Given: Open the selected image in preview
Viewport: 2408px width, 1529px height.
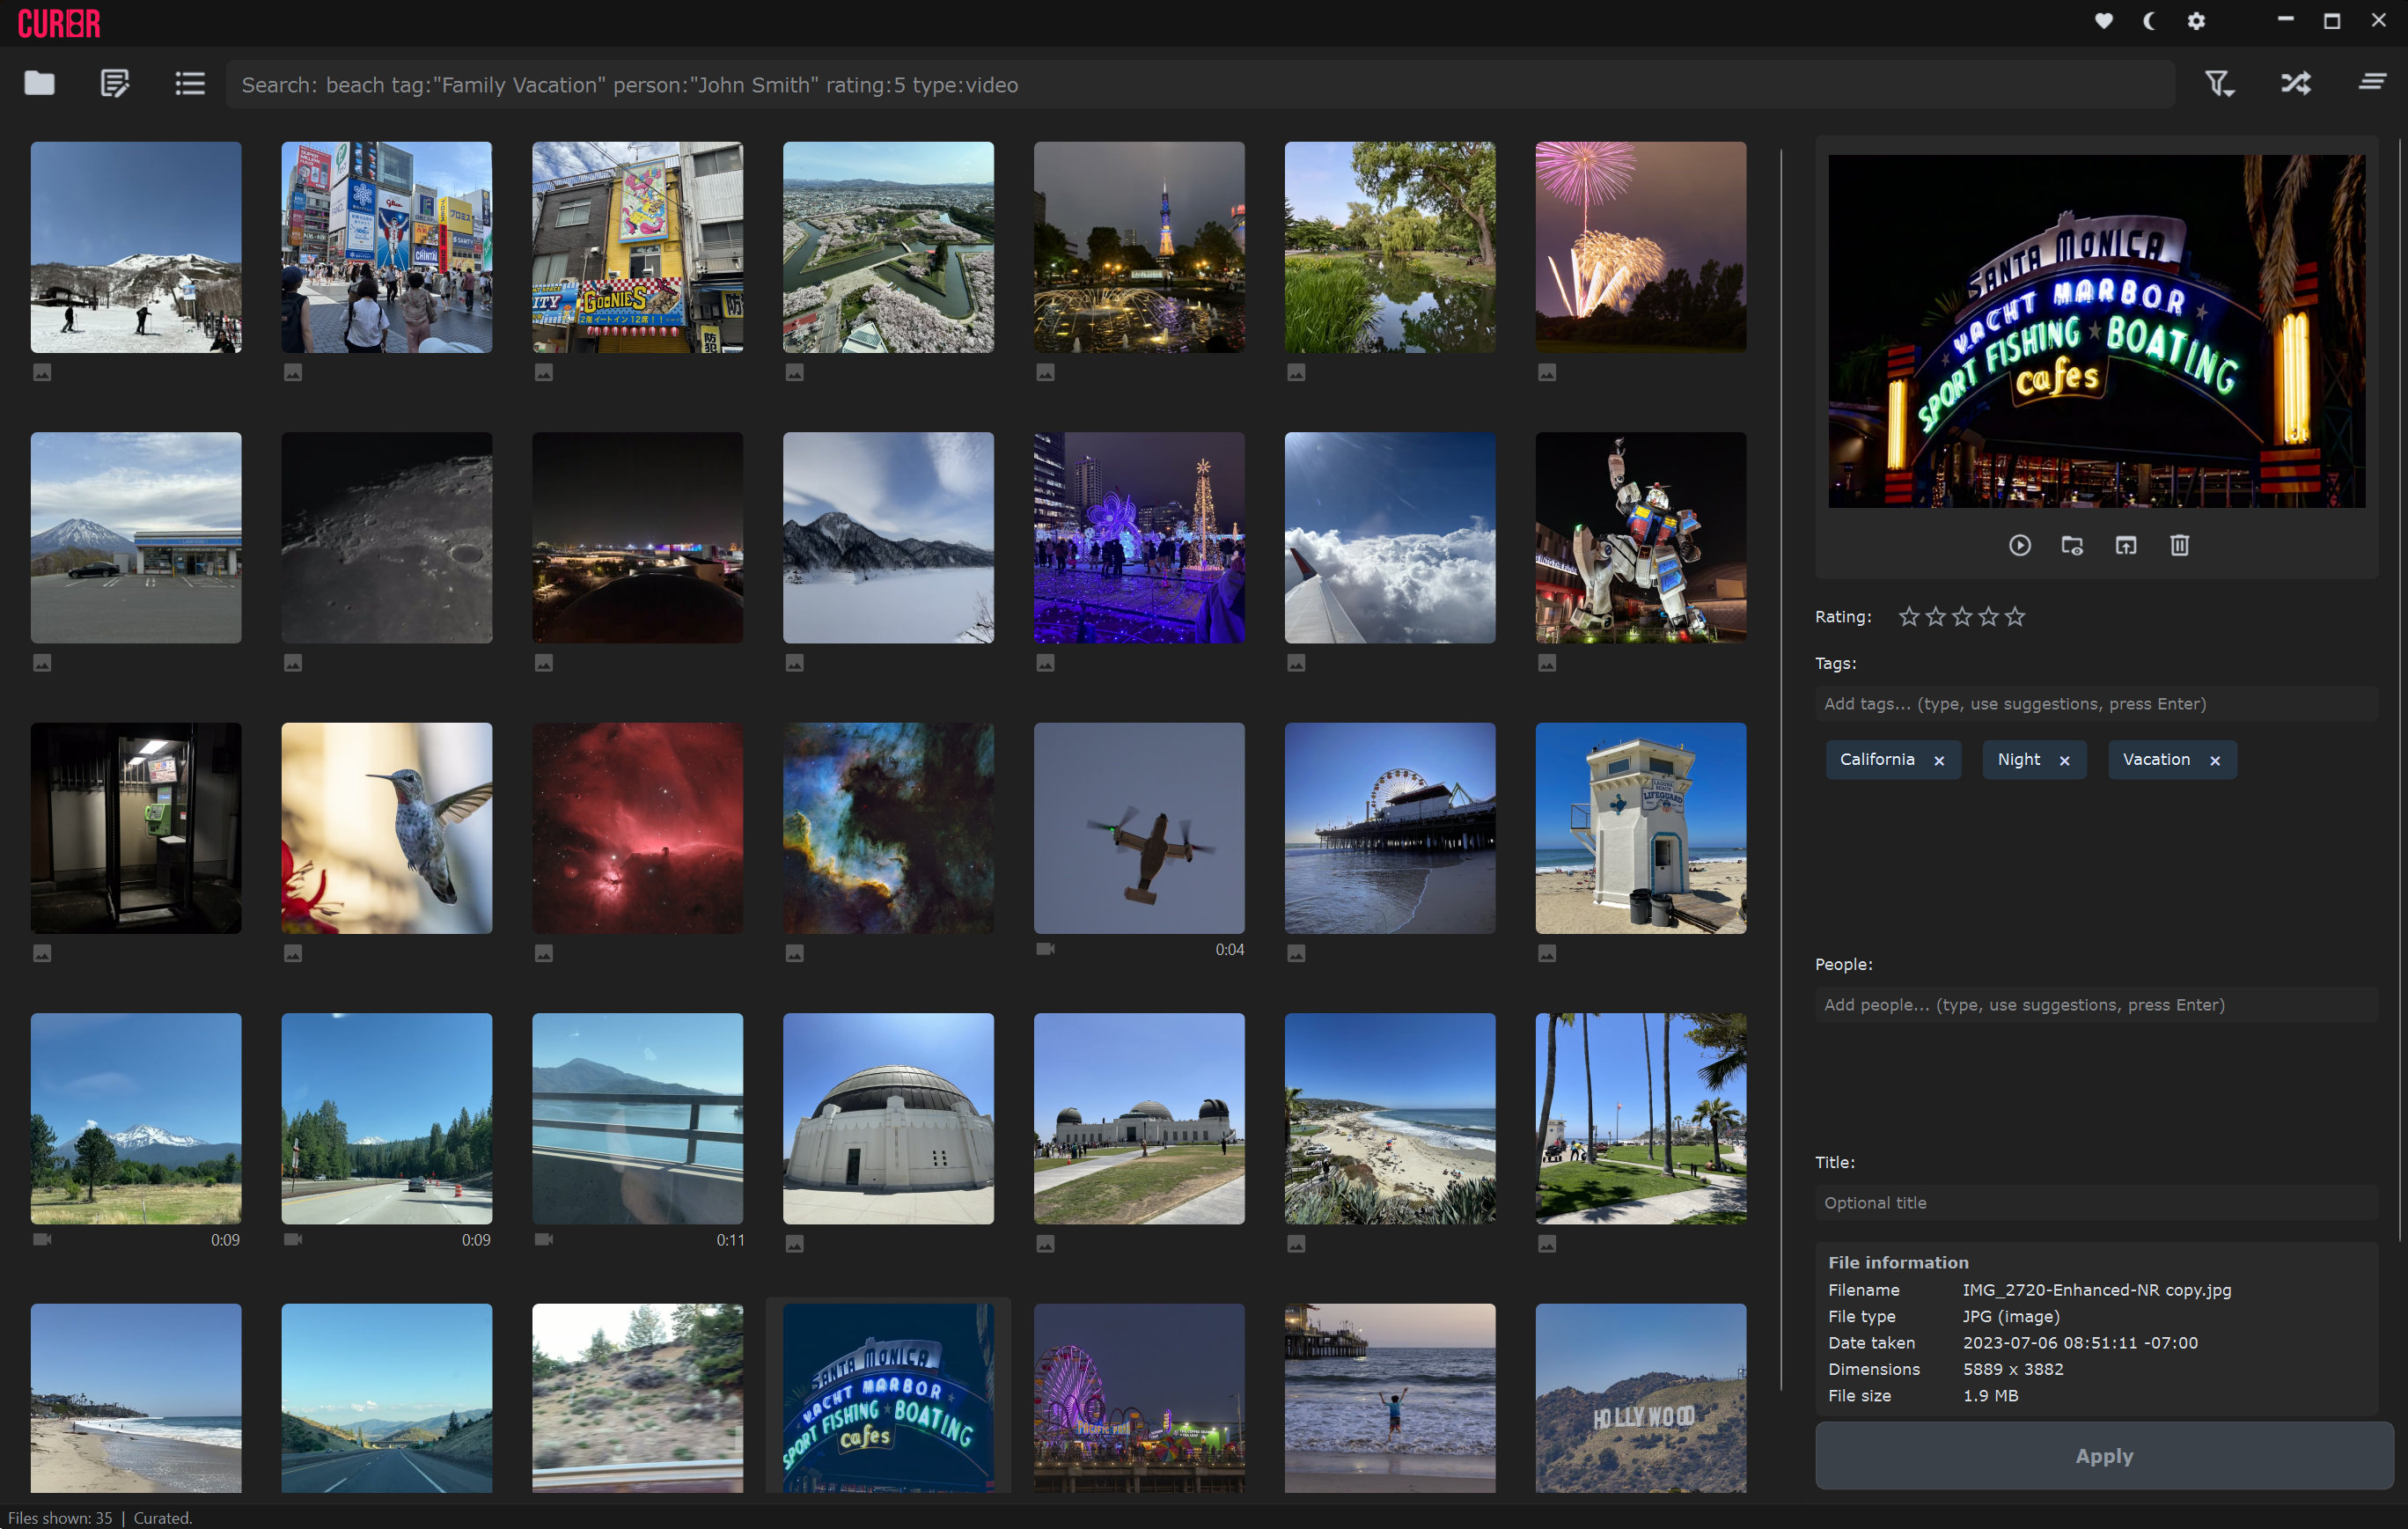Looking at the screenshot, I should coord(2020,546).
